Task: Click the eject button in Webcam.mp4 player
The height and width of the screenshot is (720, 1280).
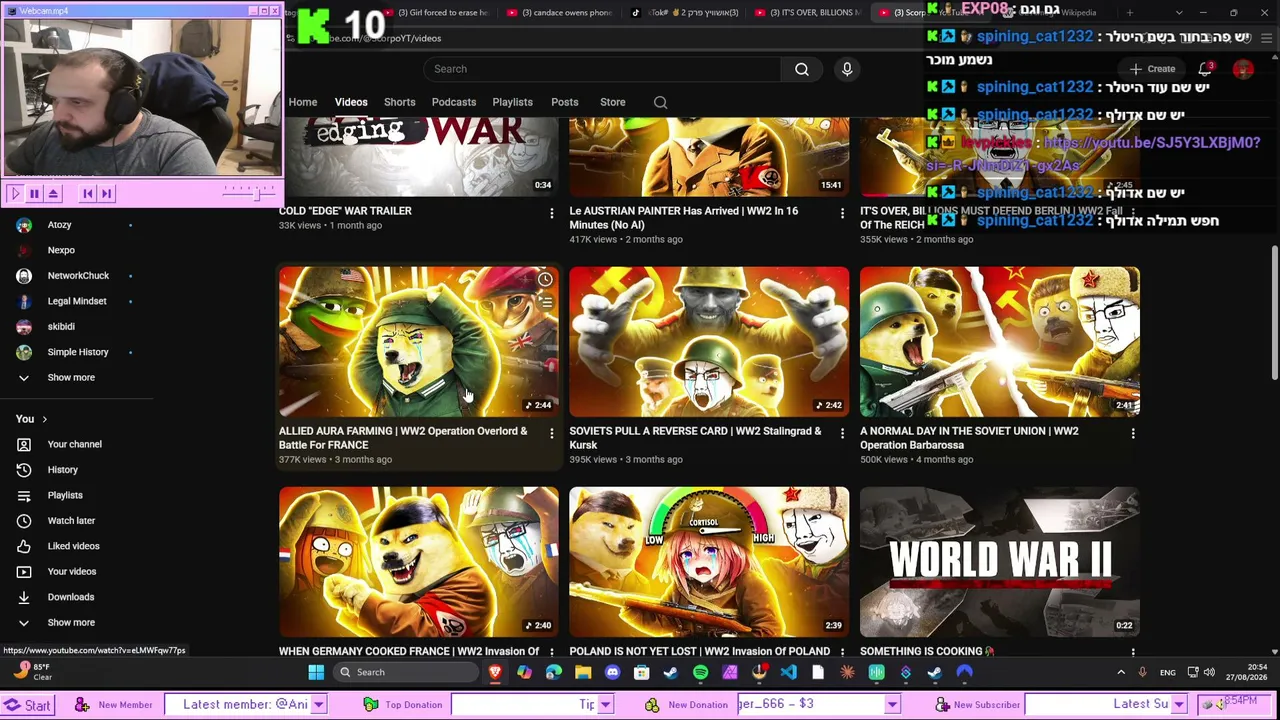Action: [53, 194]
